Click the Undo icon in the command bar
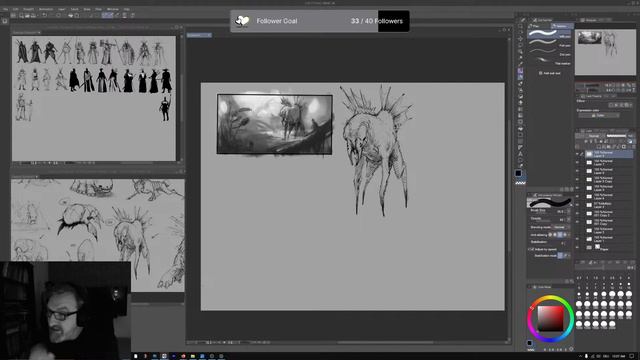Viewport: 640px width, 360px height. point(44,16)
